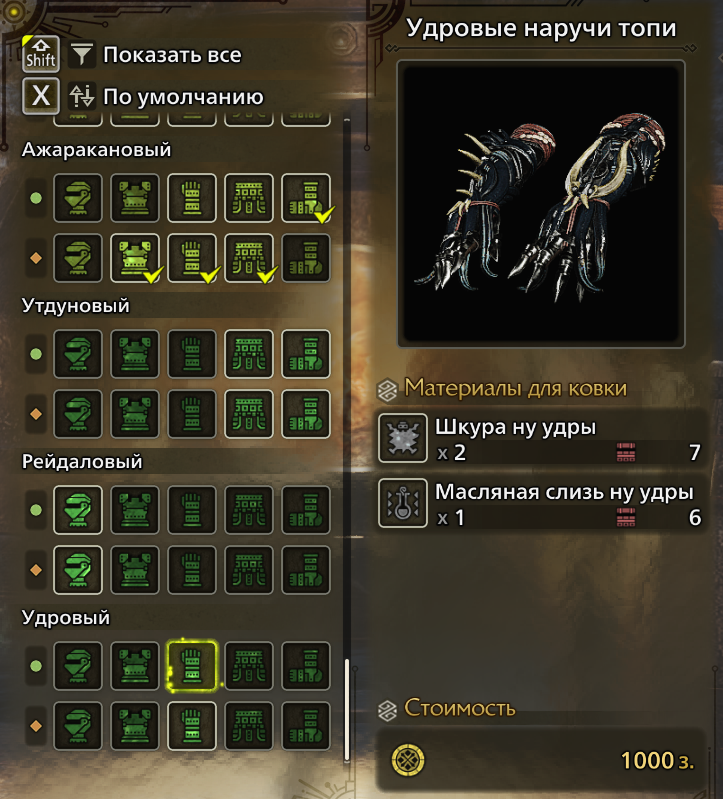The image size is (723, 799).
Task: Select Утдуновый chest armor in green-circle row
Action: pos(135,354)
